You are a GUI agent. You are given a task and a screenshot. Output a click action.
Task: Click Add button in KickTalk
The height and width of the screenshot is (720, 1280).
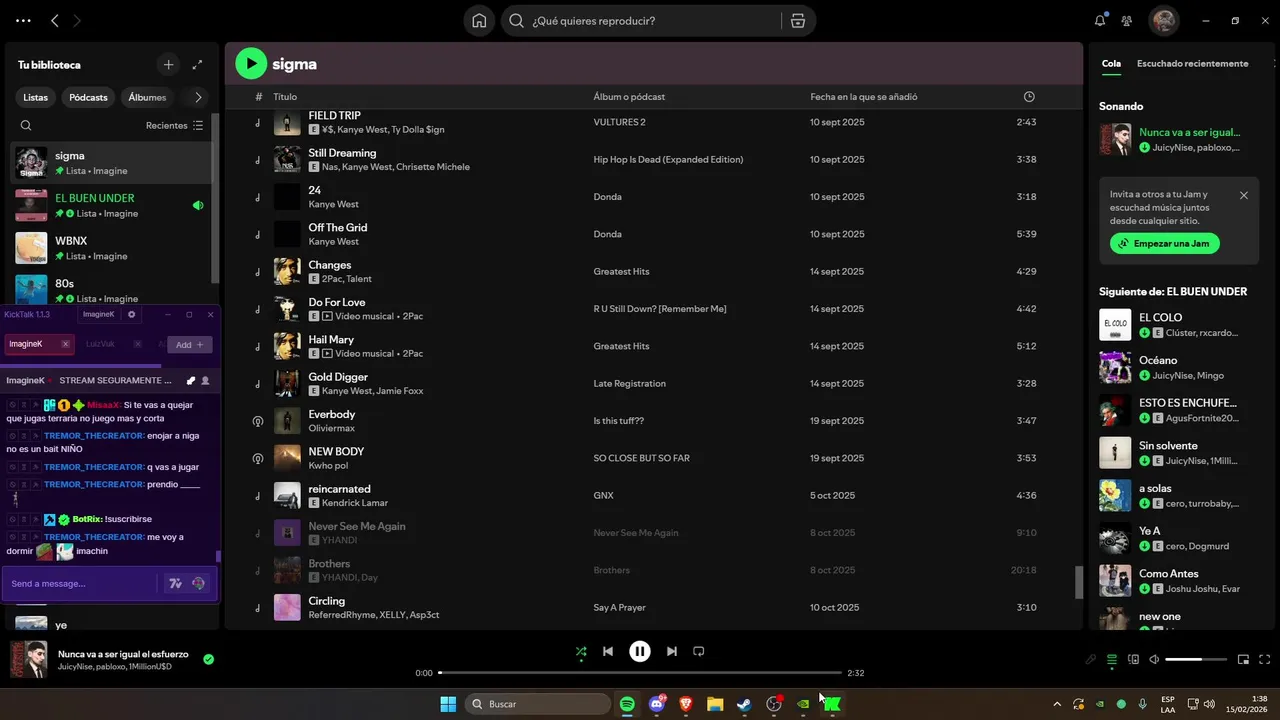click(x=189, y=344)
